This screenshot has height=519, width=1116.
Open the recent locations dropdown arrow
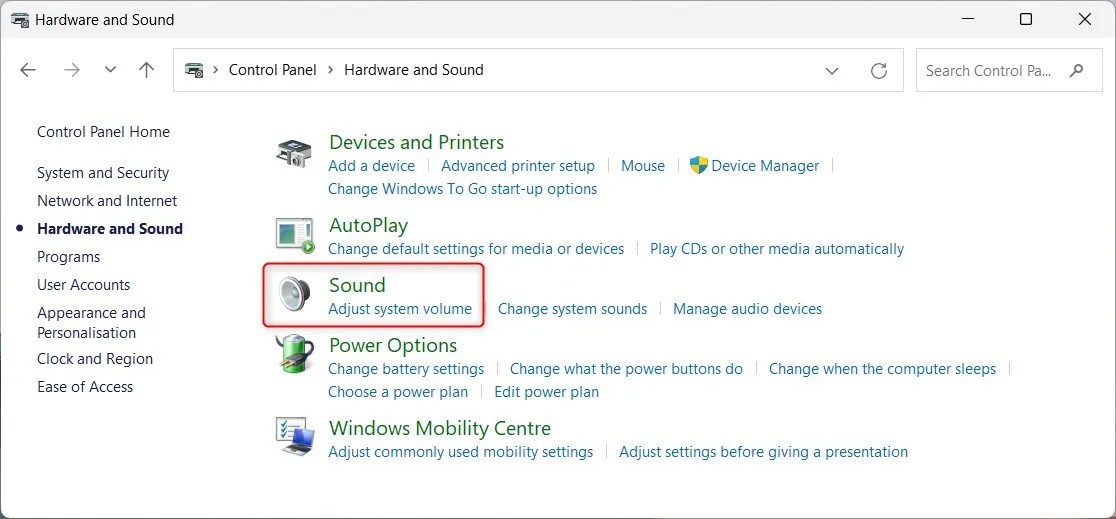pos(110,70)
